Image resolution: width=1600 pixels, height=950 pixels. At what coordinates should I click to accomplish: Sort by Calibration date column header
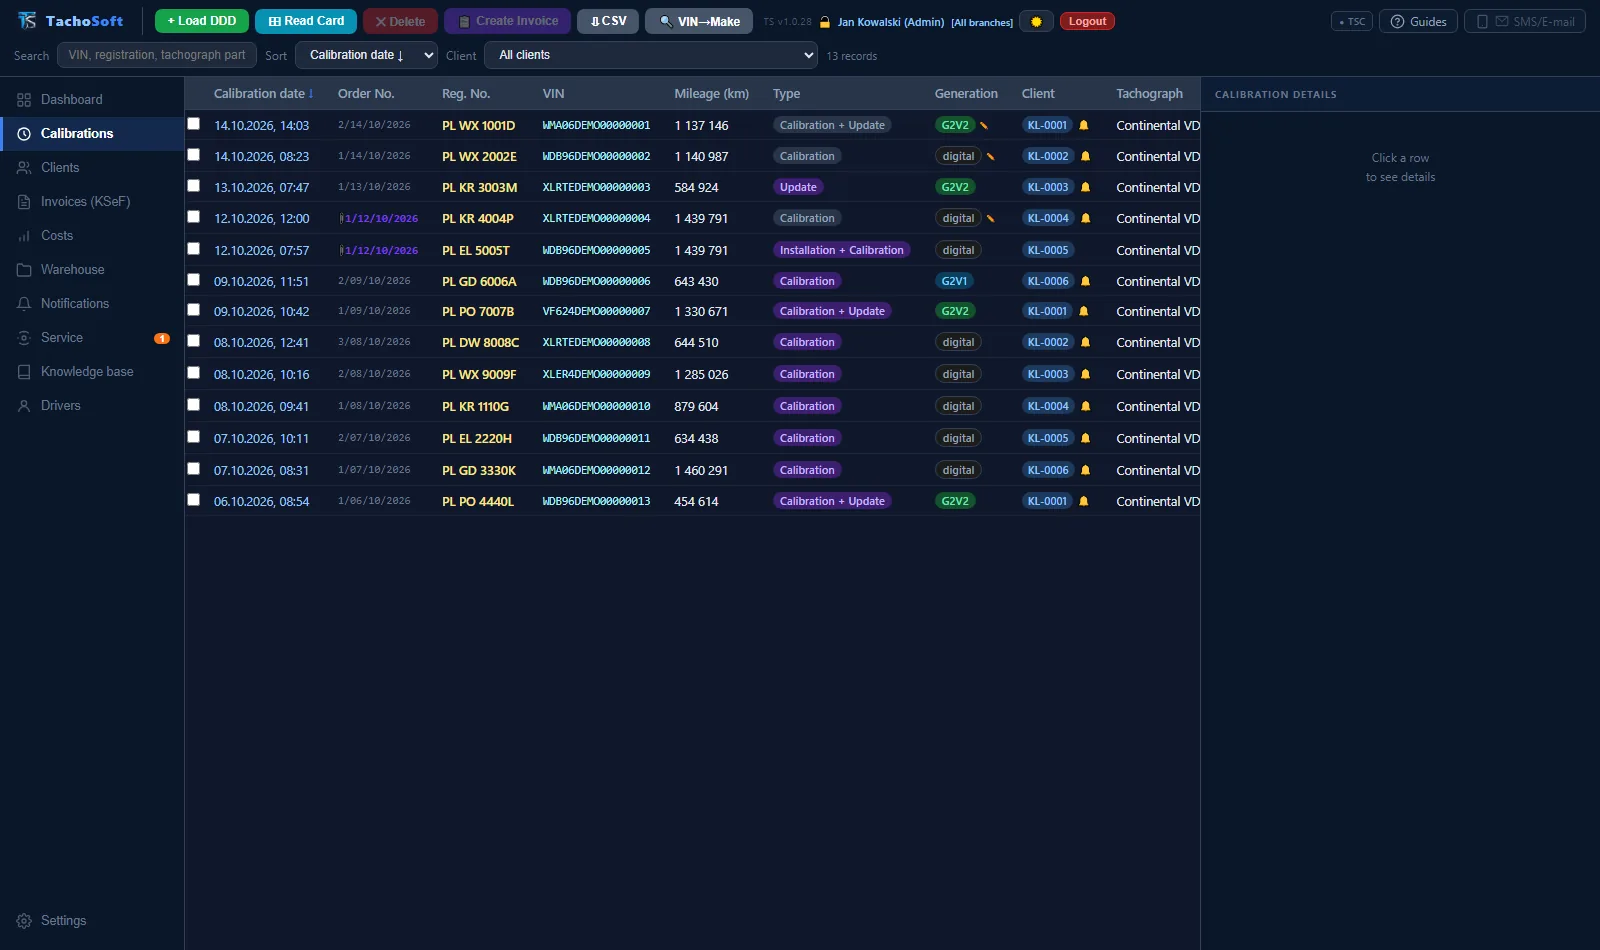click(x=263, y=94)
